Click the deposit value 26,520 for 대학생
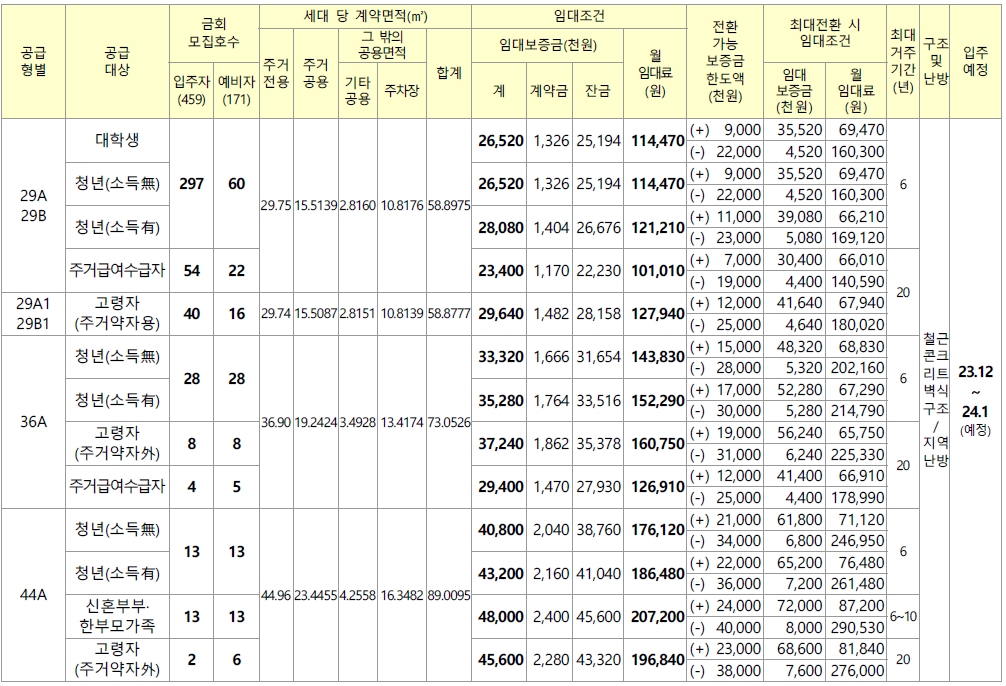The image size is (1006, 686). click(500, 142)
